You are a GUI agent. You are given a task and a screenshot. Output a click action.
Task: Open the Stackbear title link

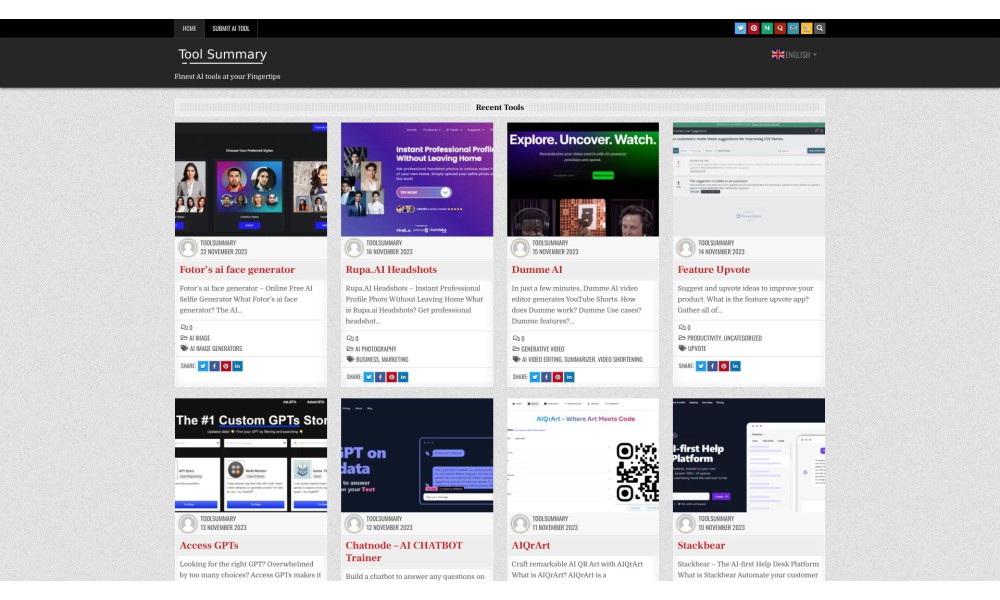(x=701, y=546)
